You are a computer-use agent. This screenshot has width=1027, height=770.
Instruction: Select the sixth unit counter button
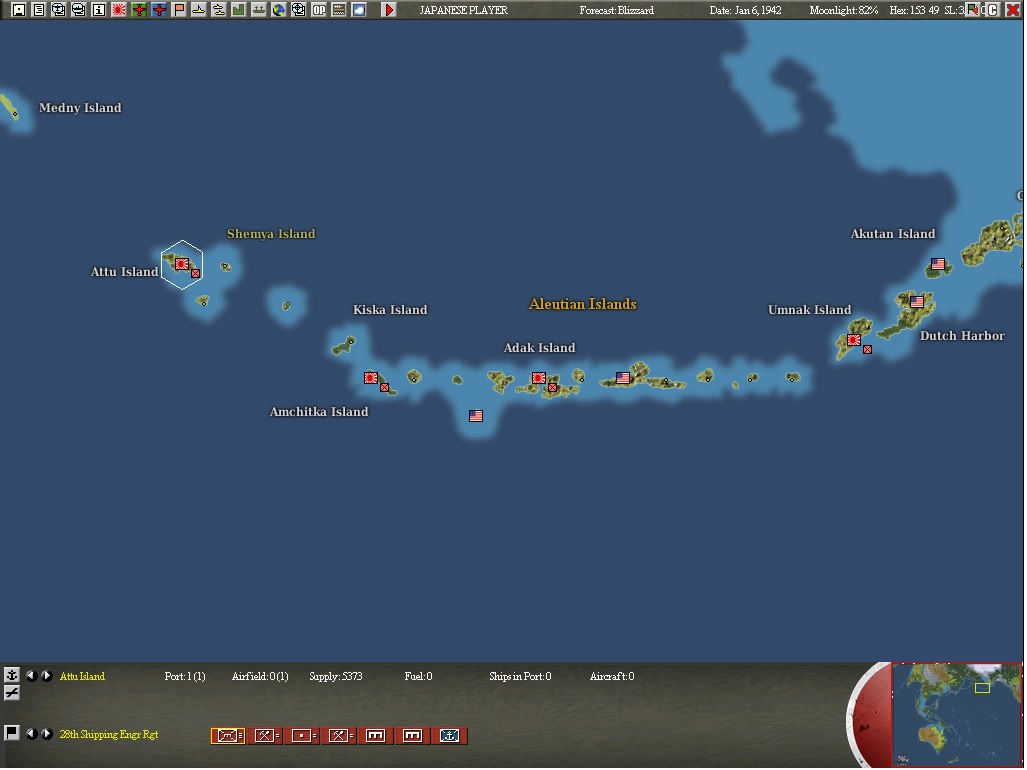click(x=412, y=736)
